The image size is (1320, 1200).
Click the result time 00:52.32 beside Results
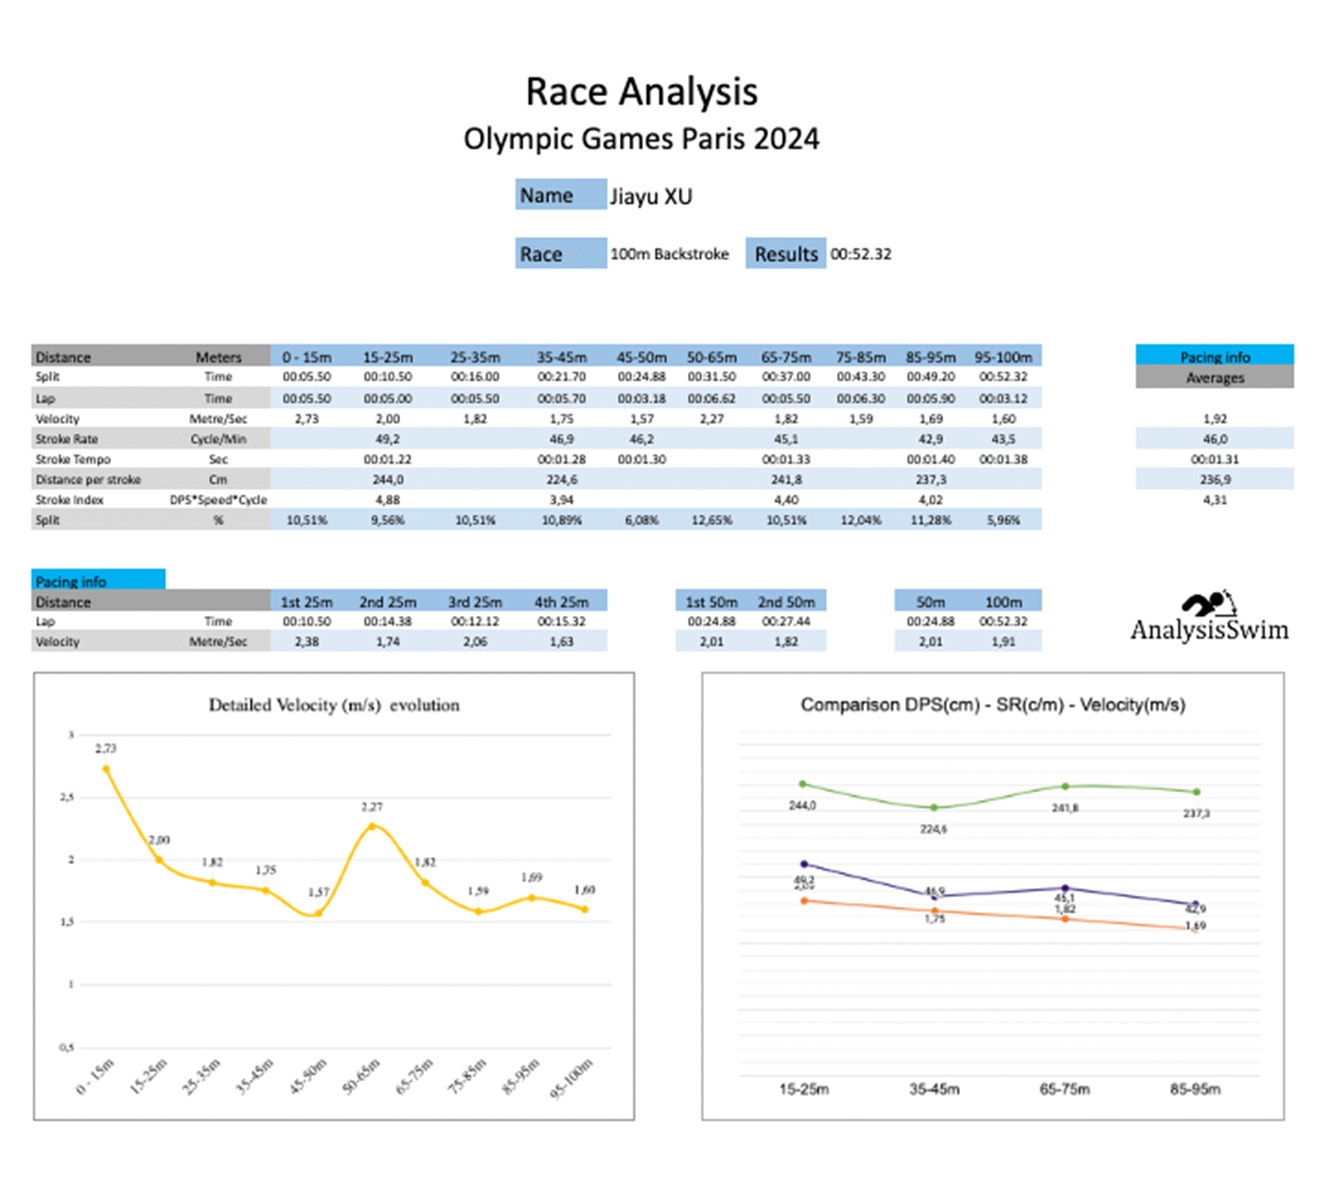coord(860,254)
